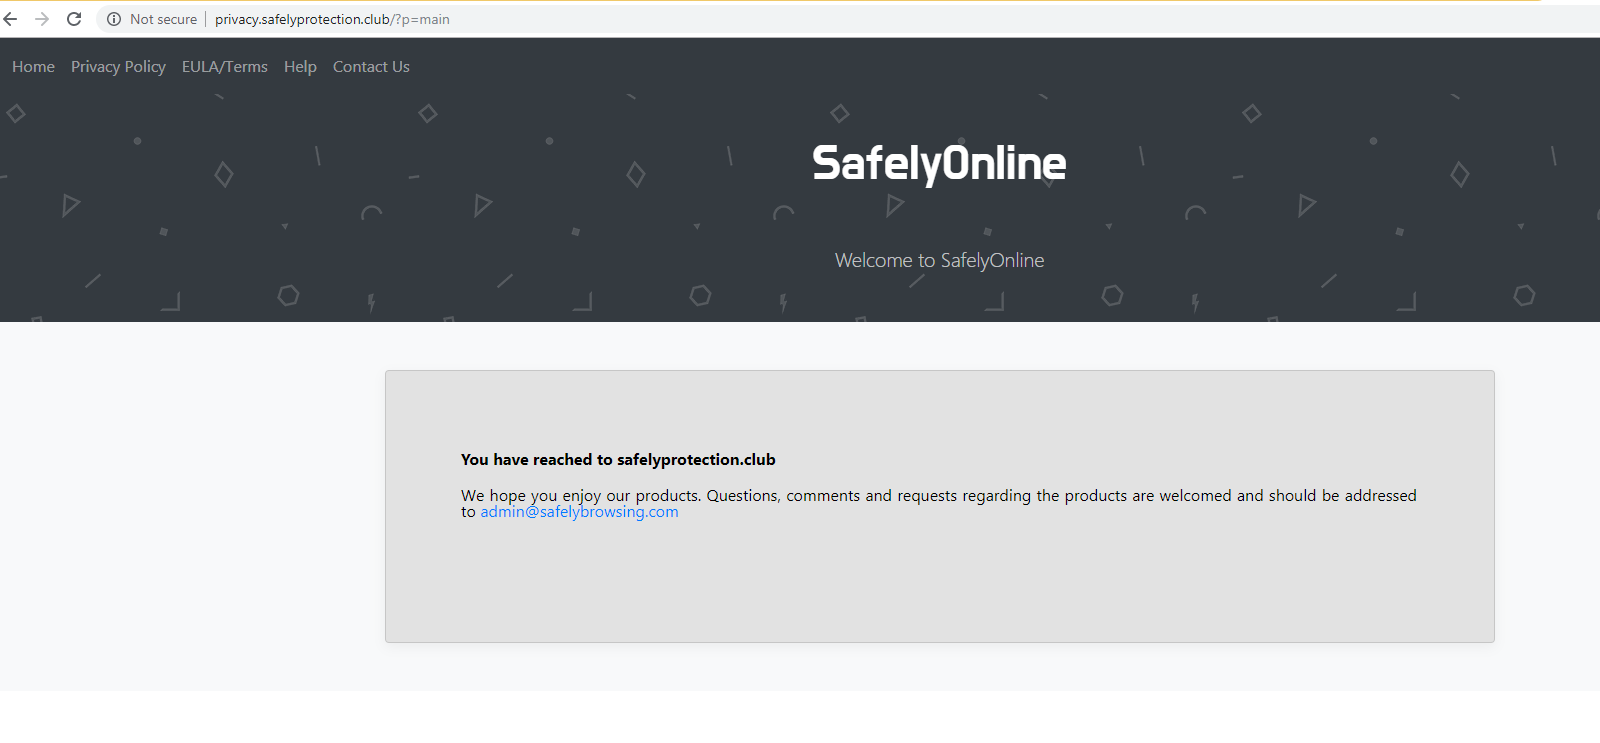Select Help in the navigation bar
The image size is (1600, 743).
pyautogui.click(x=300, y=67)
